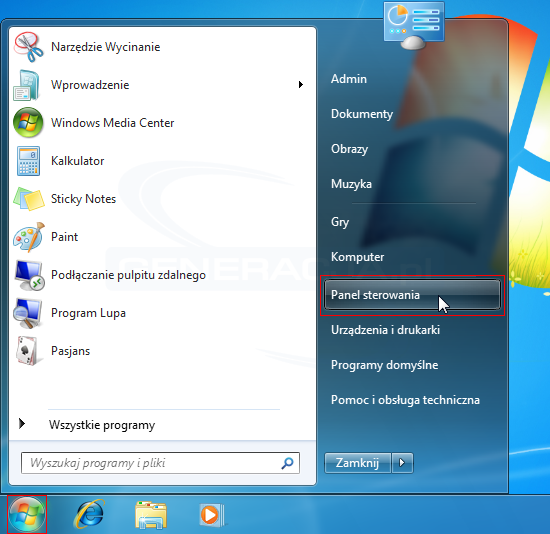Open shutdown options arrow next to Zamknij

point(402,463)
